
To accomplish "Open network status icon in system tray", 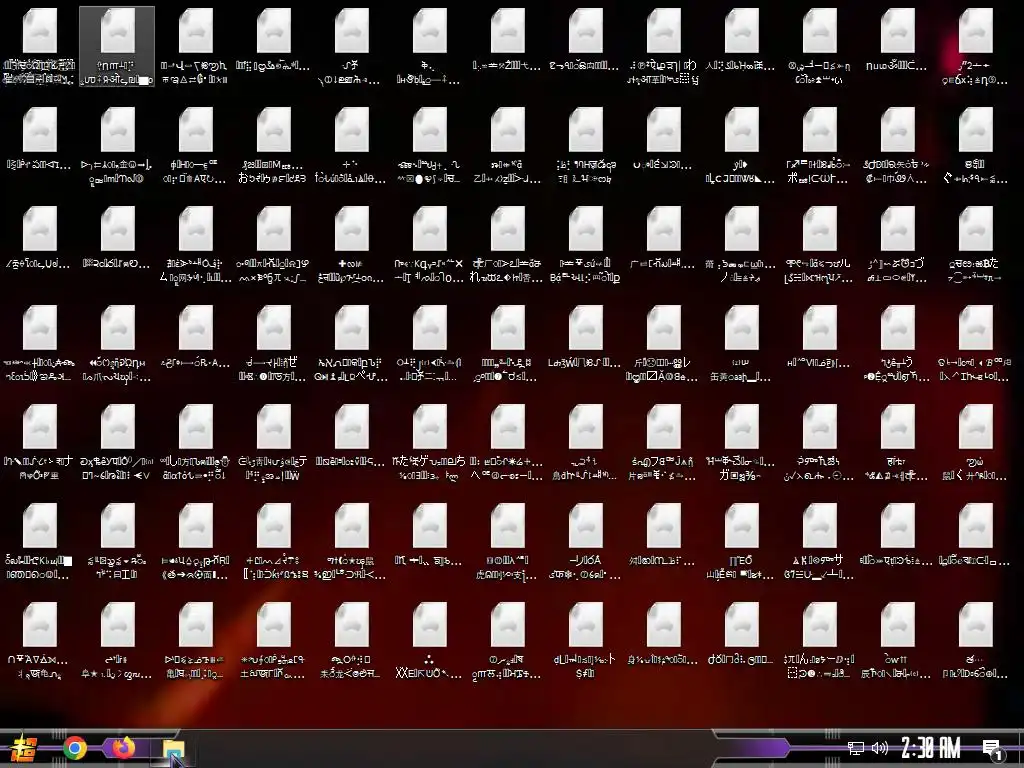I will [x=856, y=748].
